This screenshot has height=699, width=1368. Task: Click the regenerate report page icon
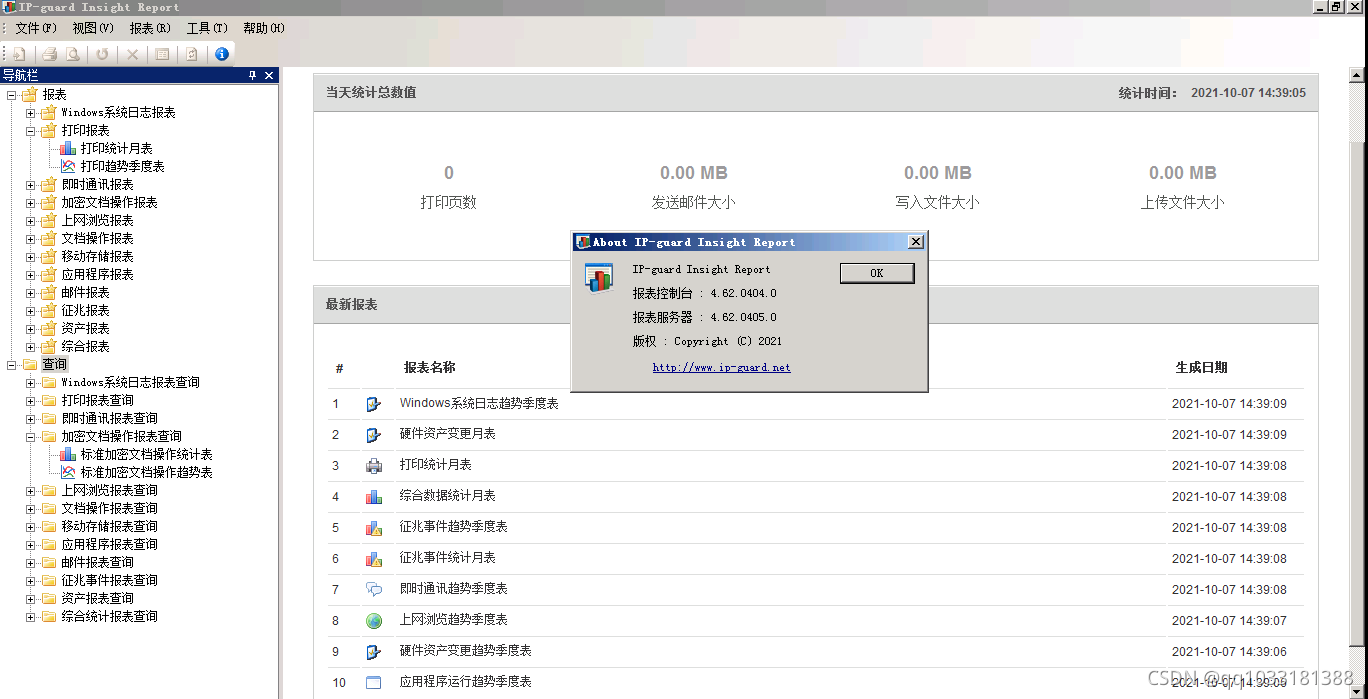[x=192, y=54]
